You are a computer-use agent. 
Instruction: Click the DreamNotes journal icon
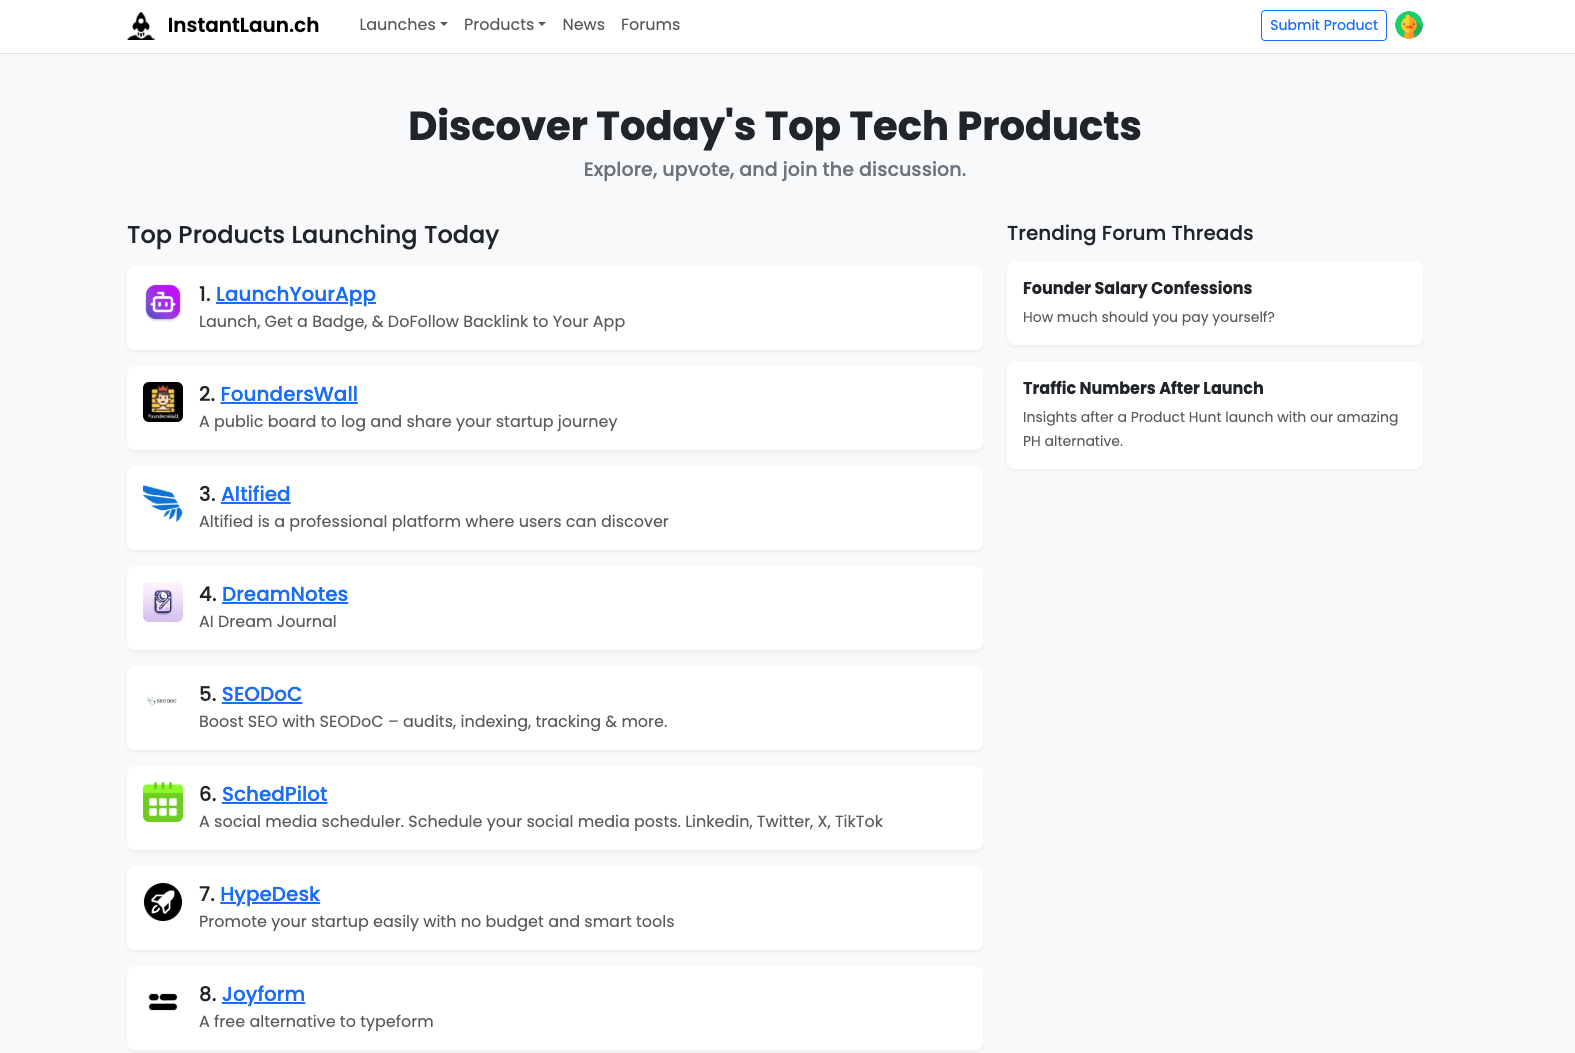pos(163,602)
